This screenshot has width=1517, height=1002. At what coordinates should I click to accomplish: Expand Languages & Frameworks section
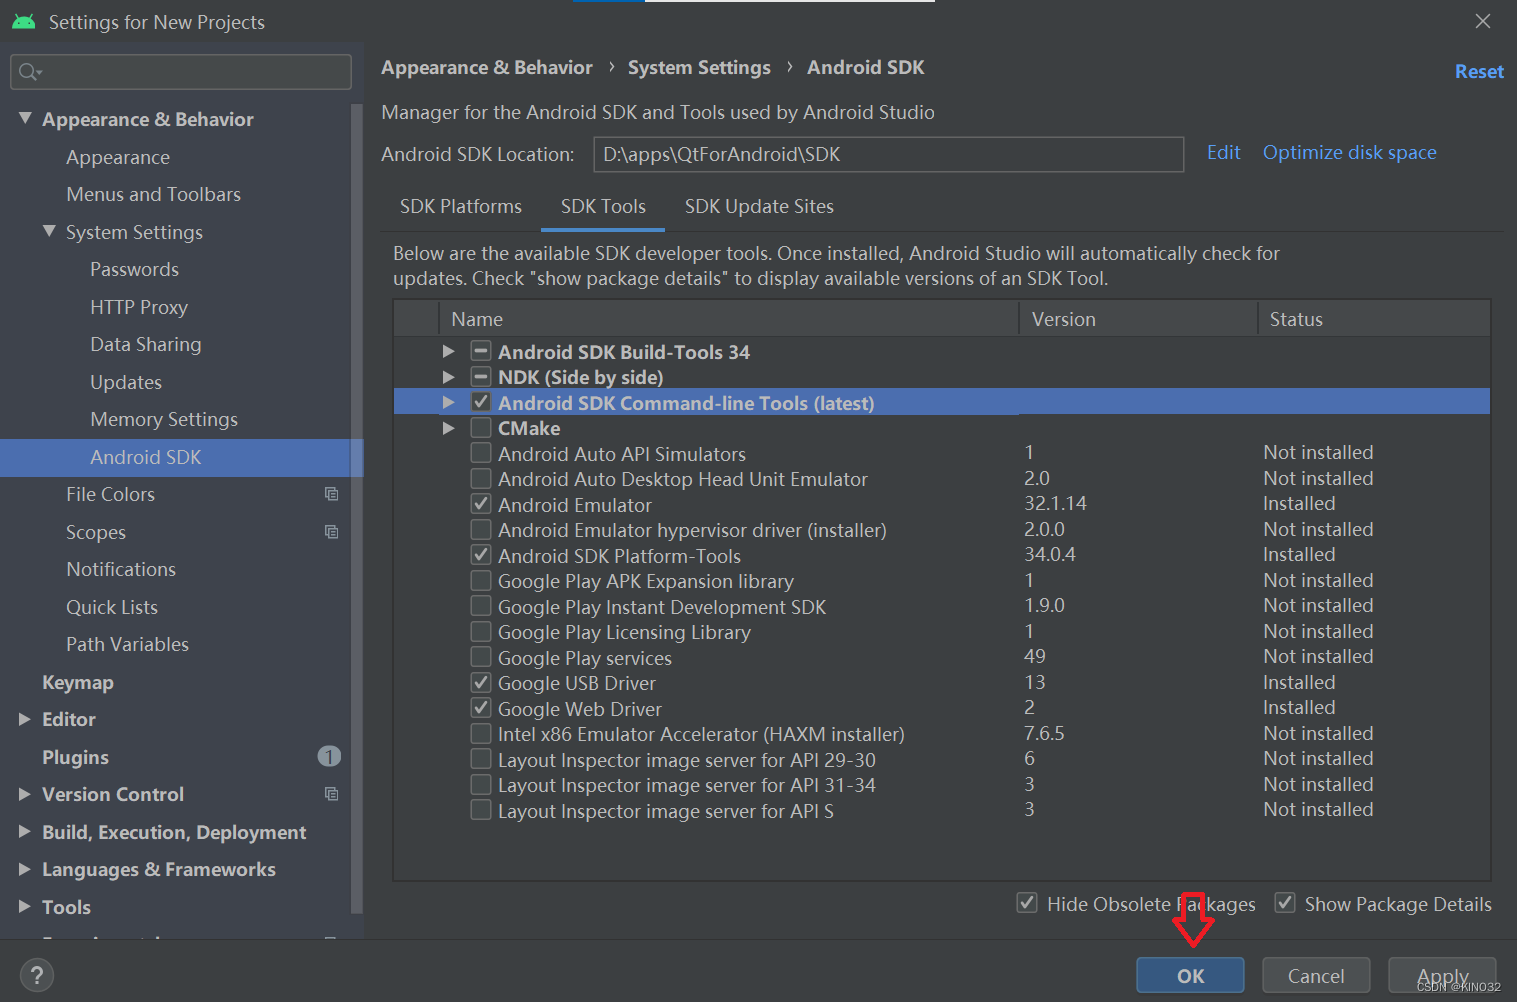pos(25,869)
